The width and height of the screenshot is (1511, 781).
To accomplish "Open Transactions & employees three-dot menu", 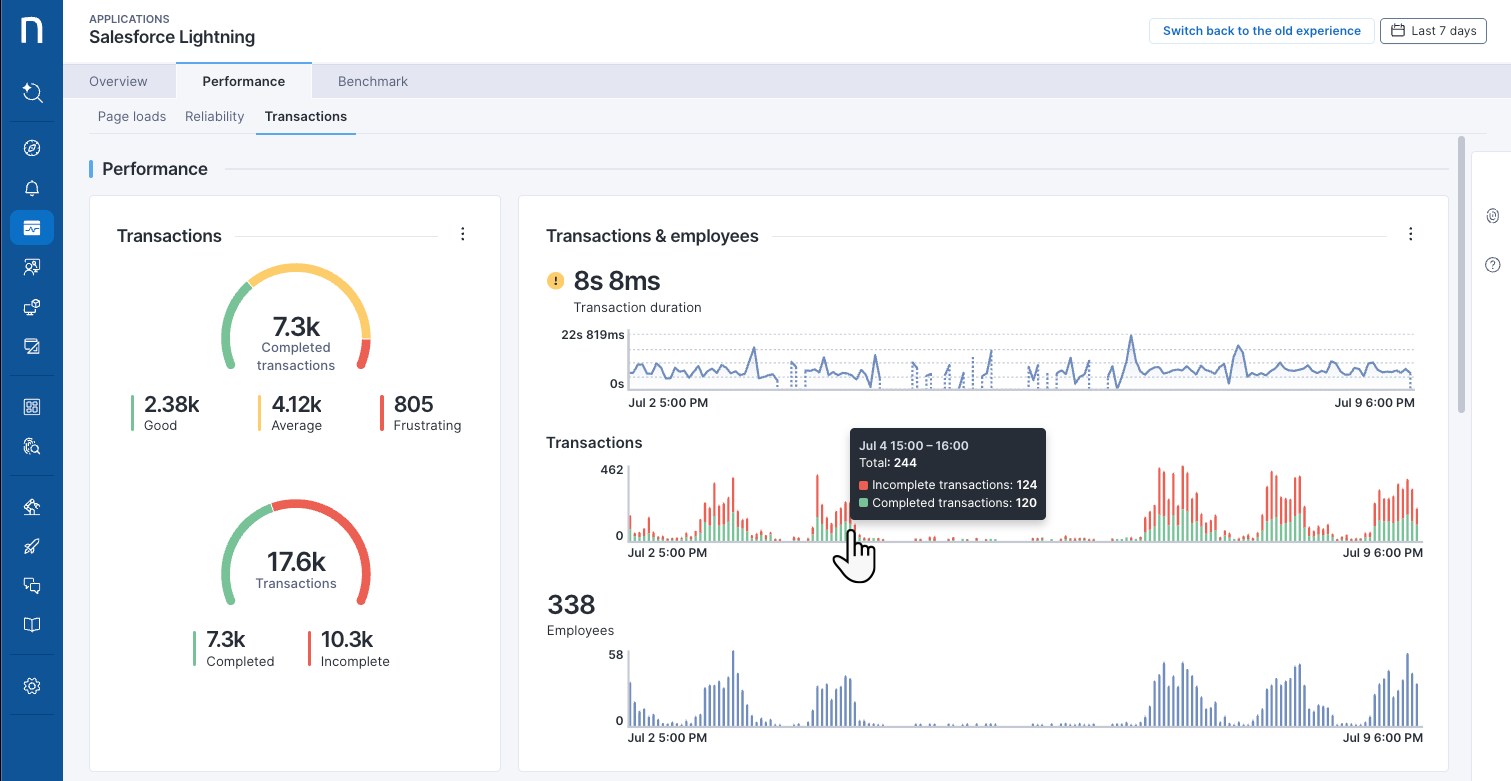I will pyautogui.click(x=1410, y=234).
